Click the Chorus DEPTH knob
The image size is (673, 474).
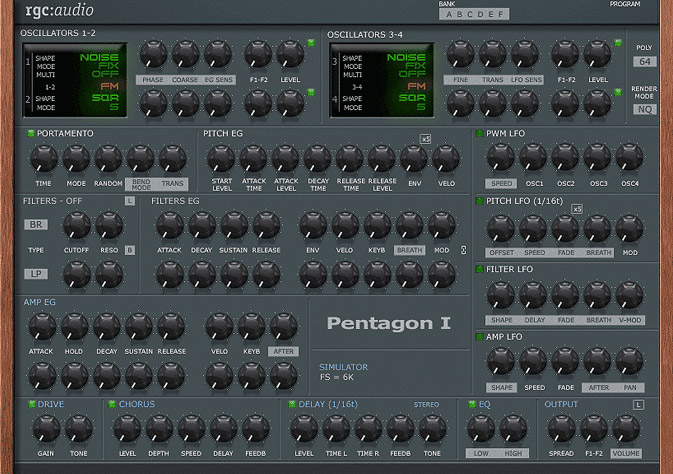click(159, 428)
